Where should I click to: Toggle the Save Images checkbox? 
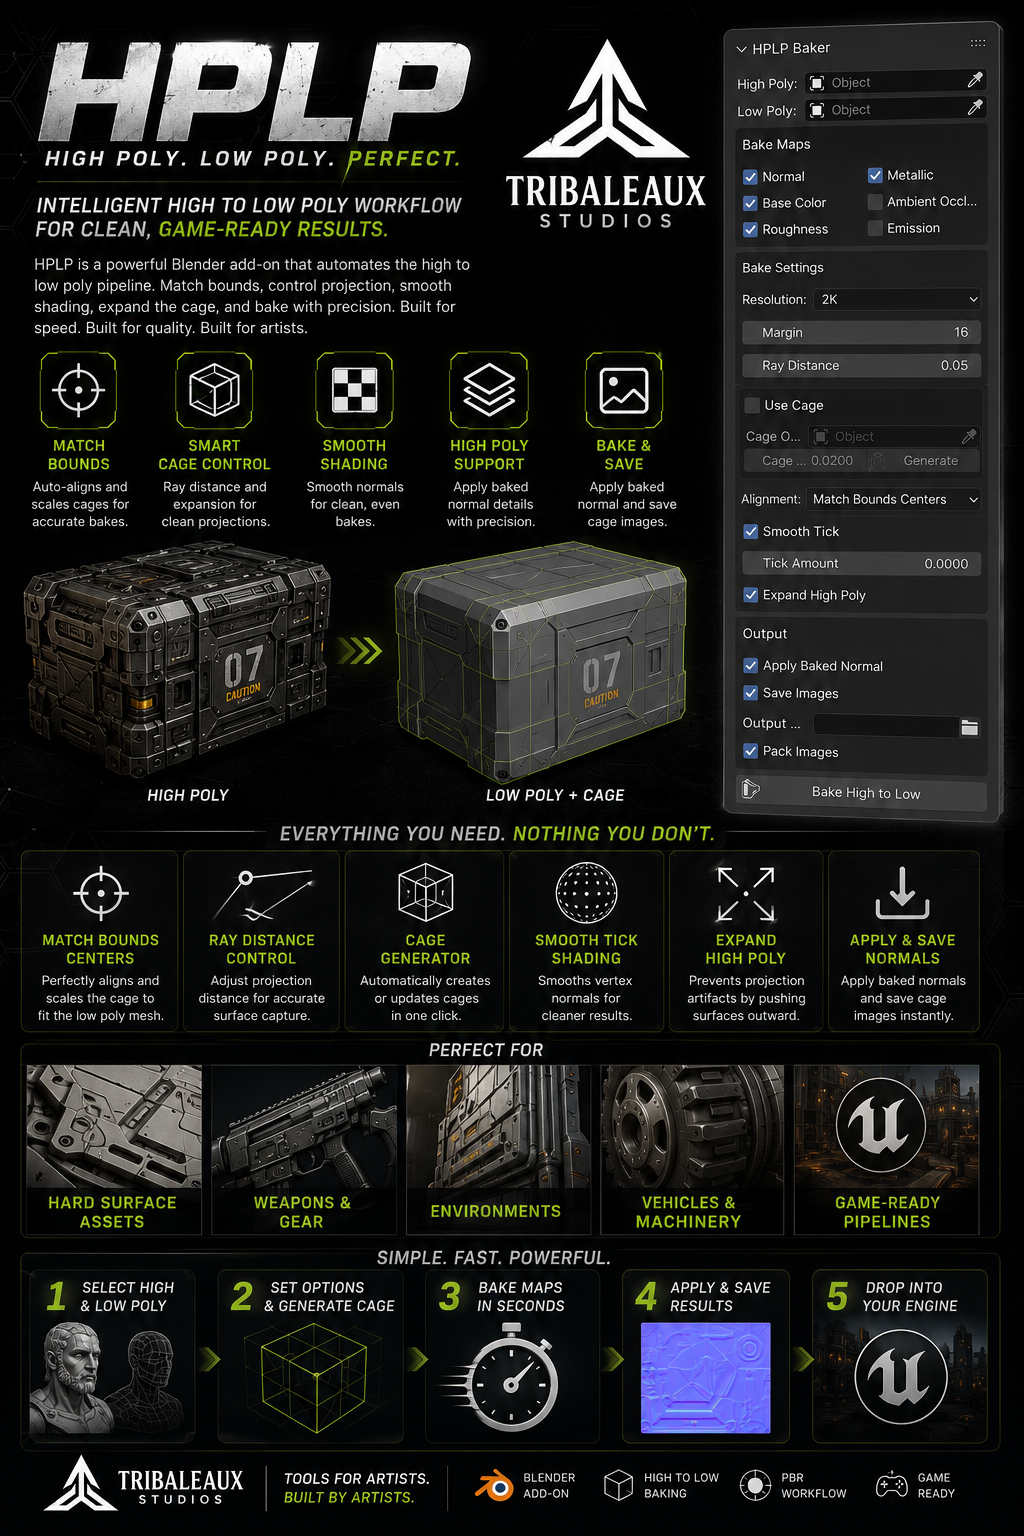pos(750,693)
